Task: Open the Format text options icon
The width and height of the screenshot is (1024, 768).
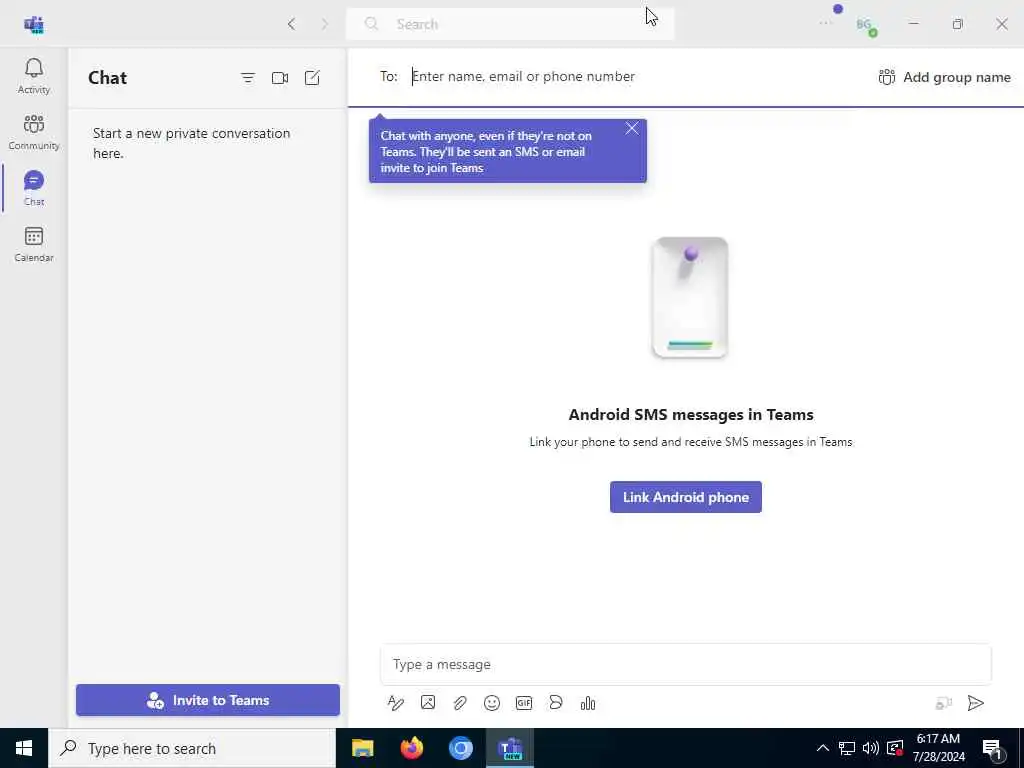Action: [396, 703]
